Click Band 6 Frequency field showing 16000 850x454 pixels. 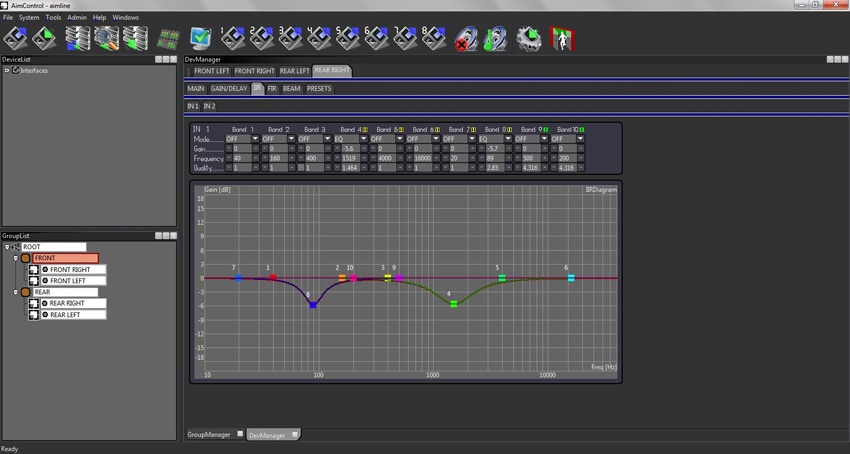tap(422, 158)
